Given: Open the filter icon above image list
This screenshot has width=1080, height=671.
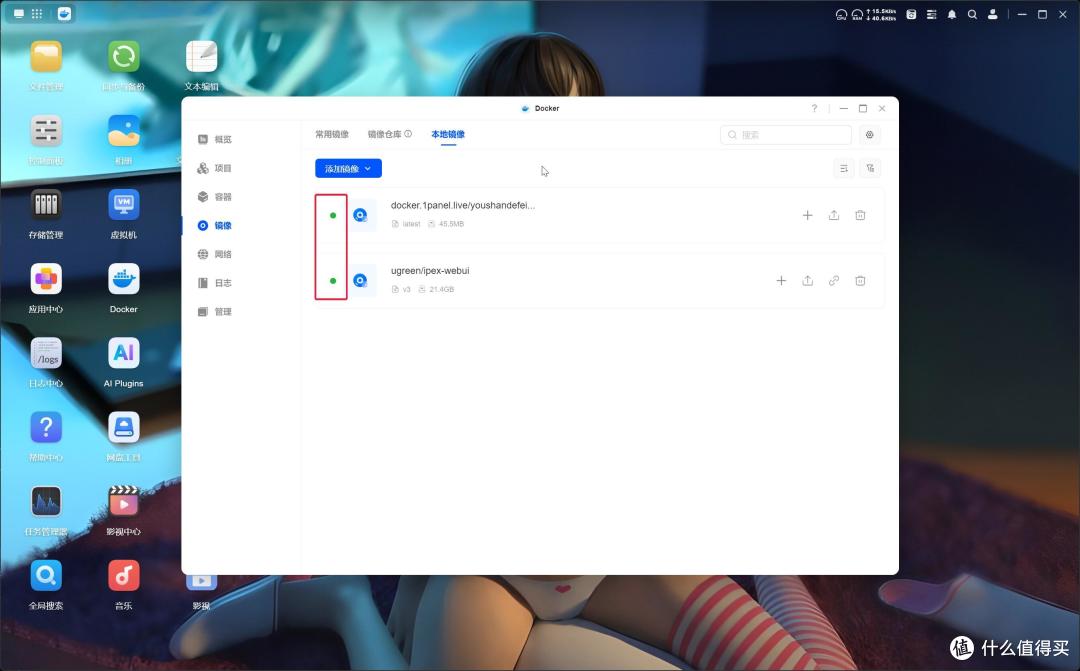Looking at the screenshot, I should (x=871, y=169).
